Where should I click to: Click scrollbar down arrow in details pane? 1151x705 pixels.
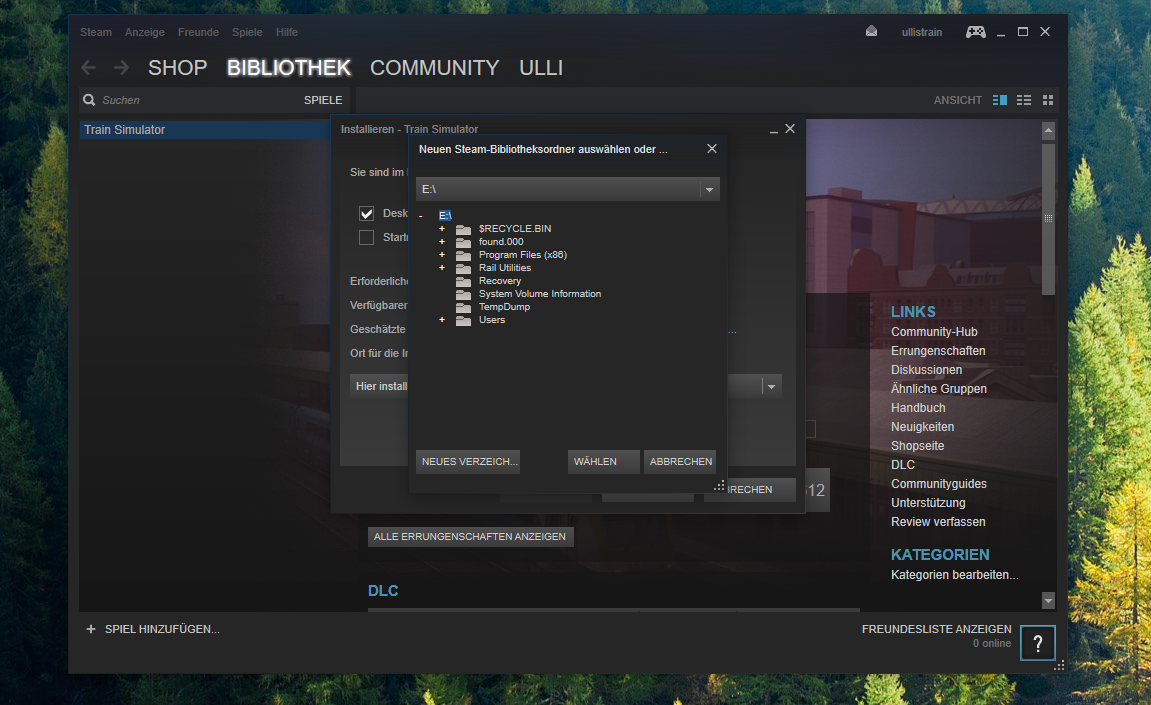(x=1048, y=601)
